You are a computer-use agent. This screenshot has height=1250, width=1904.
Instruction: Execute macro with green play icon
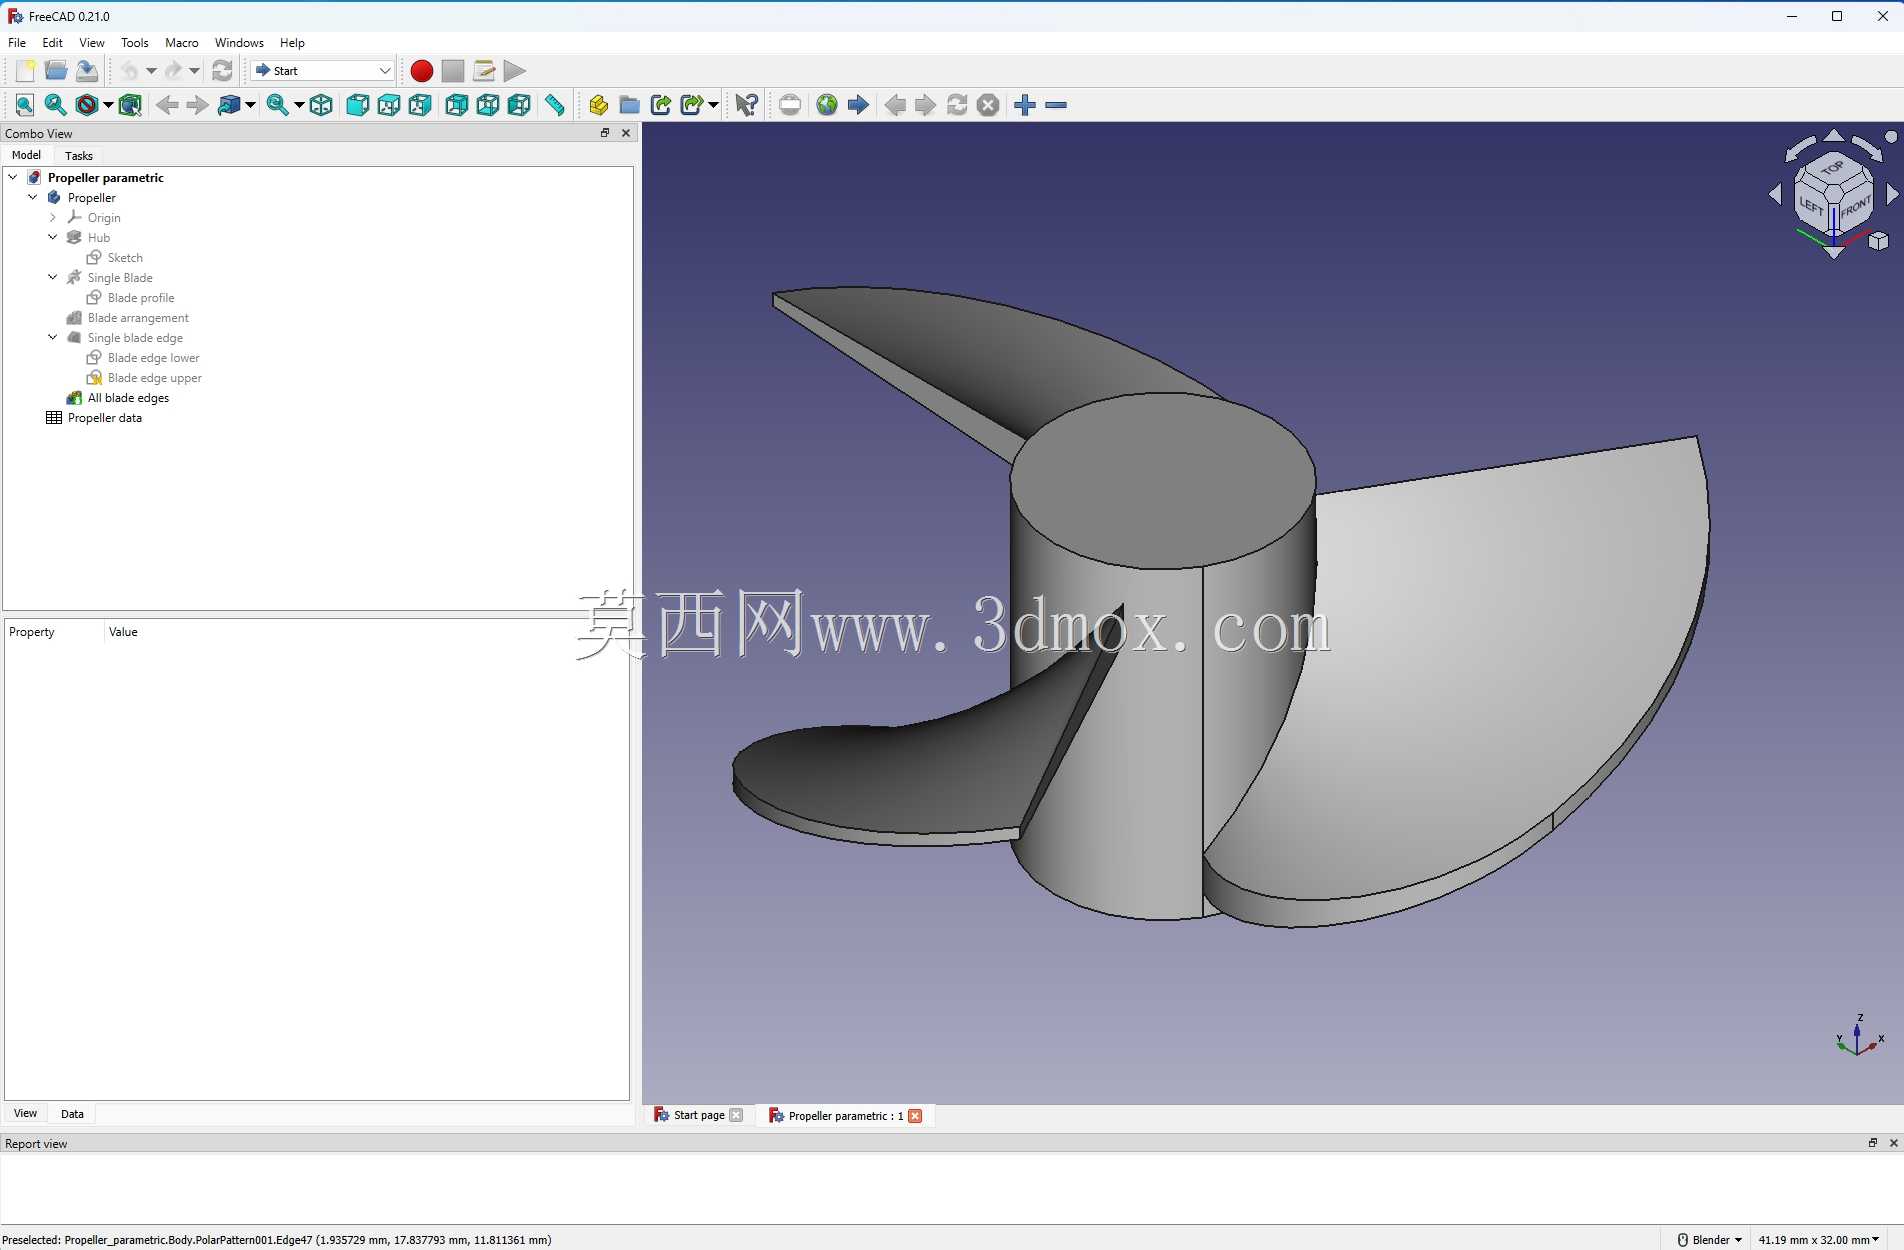coord(515,71)
